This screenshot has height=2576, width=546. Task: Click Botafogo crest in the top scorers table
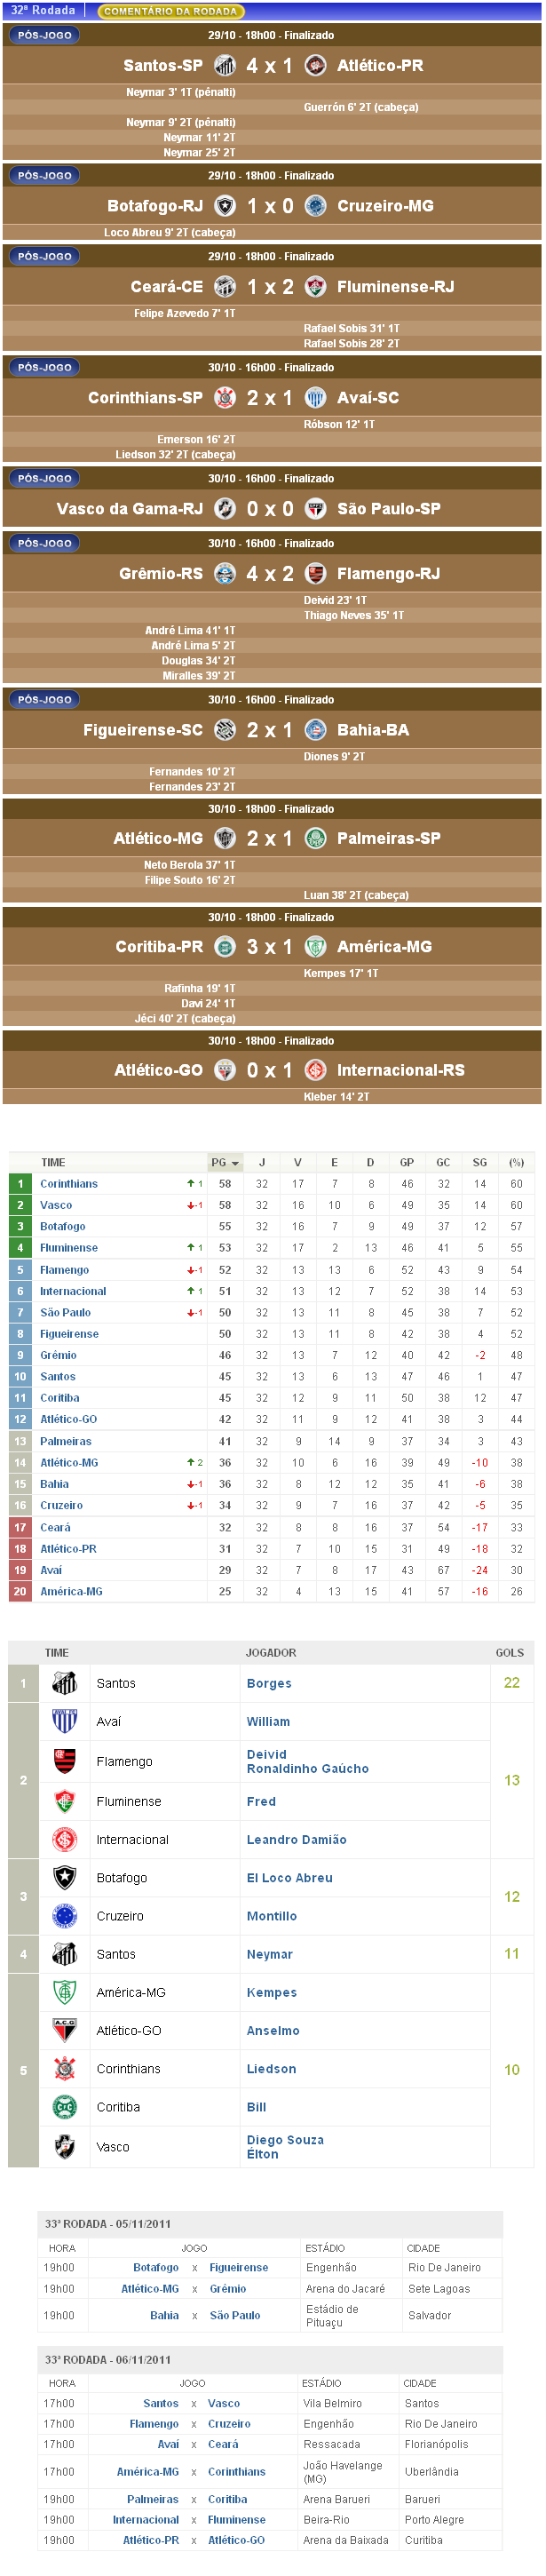(65, 1877)
